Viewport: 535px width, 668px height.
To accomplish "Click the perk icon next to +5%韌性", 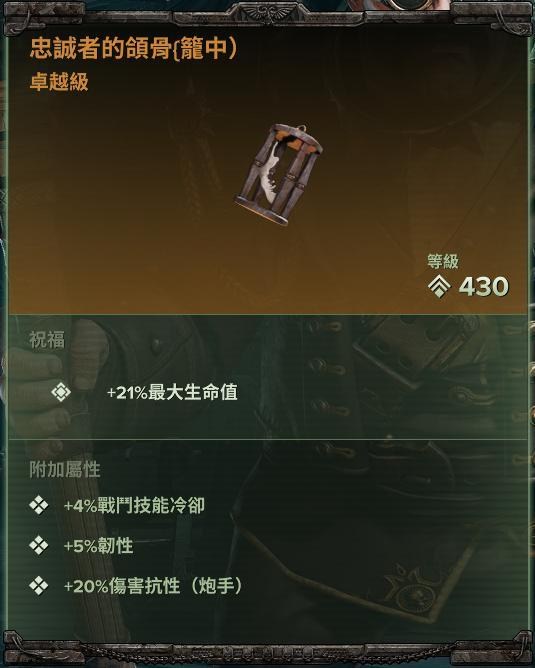I will pyautogui.click(x=39, y=546).
